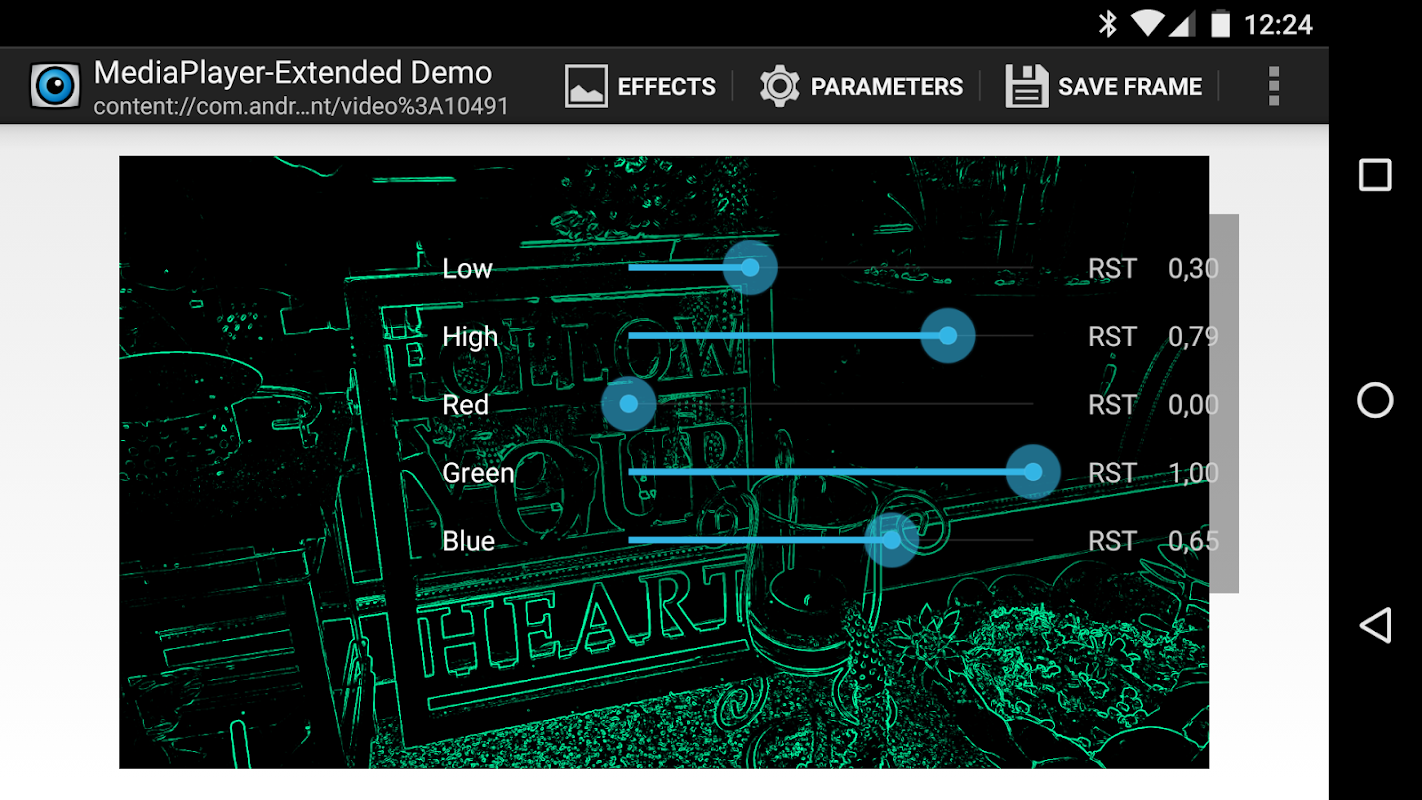Click the Blue parameter label
The height and width of the screenshot is (800, 1422).
pyautogui.click(x=468, y=541)
